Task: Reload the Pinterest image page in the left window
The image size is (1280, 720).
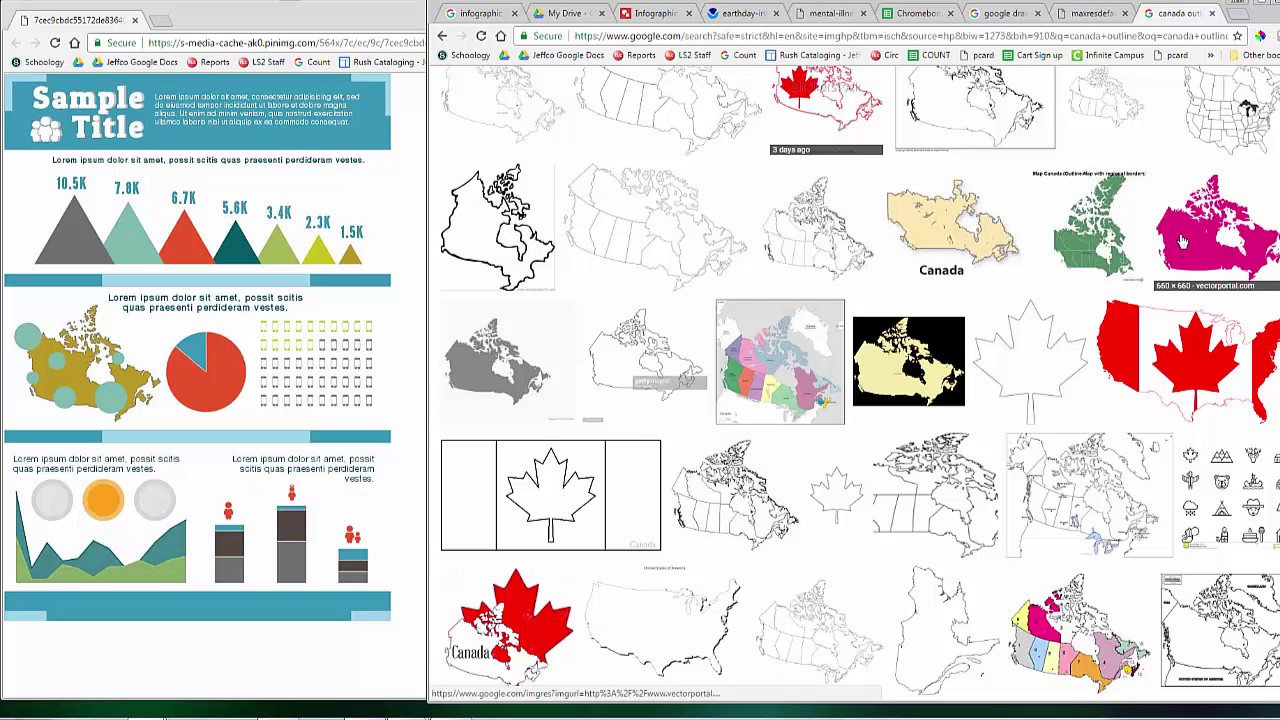Action: tap(55, 43)
